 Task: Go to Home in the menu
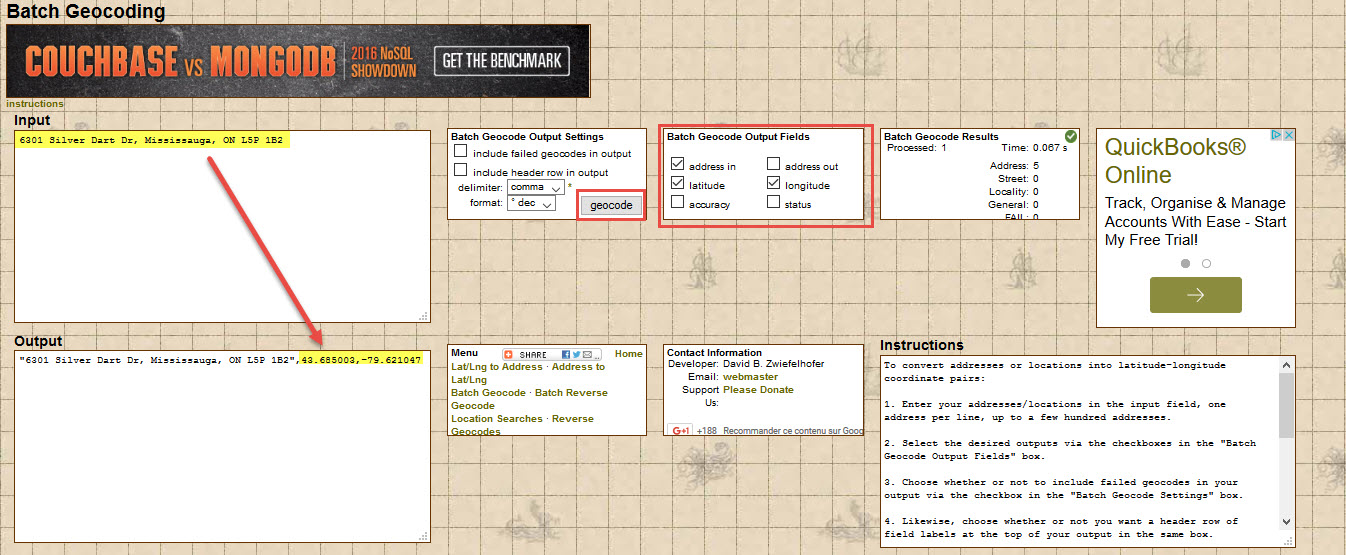629,354
